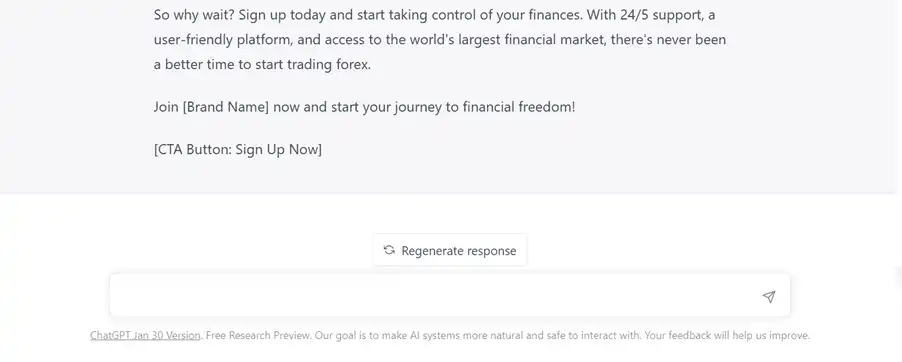This screenshot has height=362, width=902.
Task: Click the 'So why wait?' opening sentence
Action: (194, 15)
